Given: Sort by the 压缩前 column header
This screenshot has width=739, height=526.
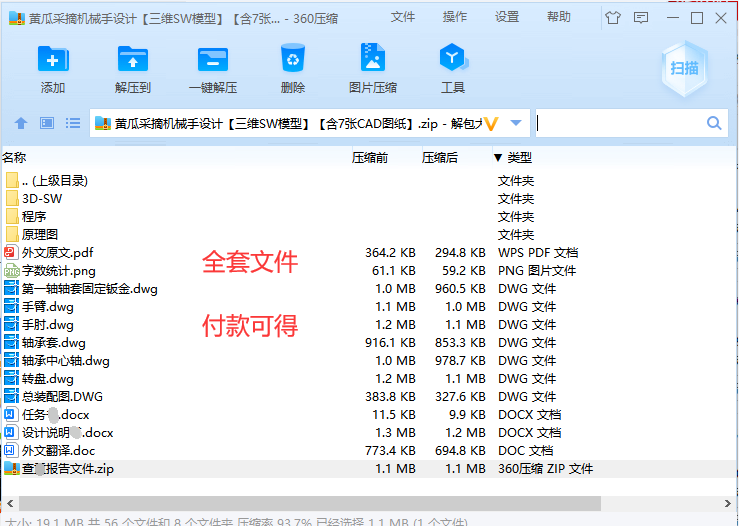Looking at the screenshot, I should click(x=370, y=157).
